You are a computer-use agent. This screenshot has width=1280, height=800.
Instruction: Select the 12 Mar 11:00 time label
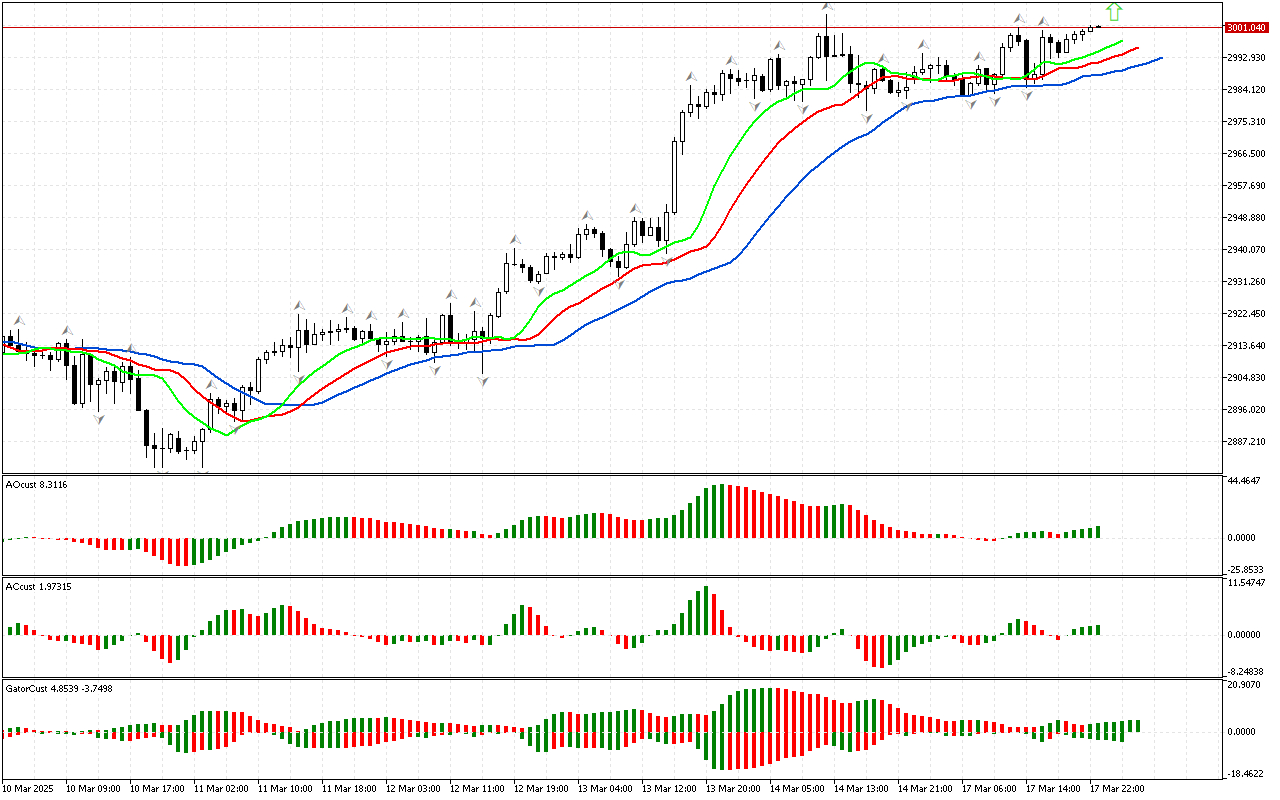[x=476, y=789]
